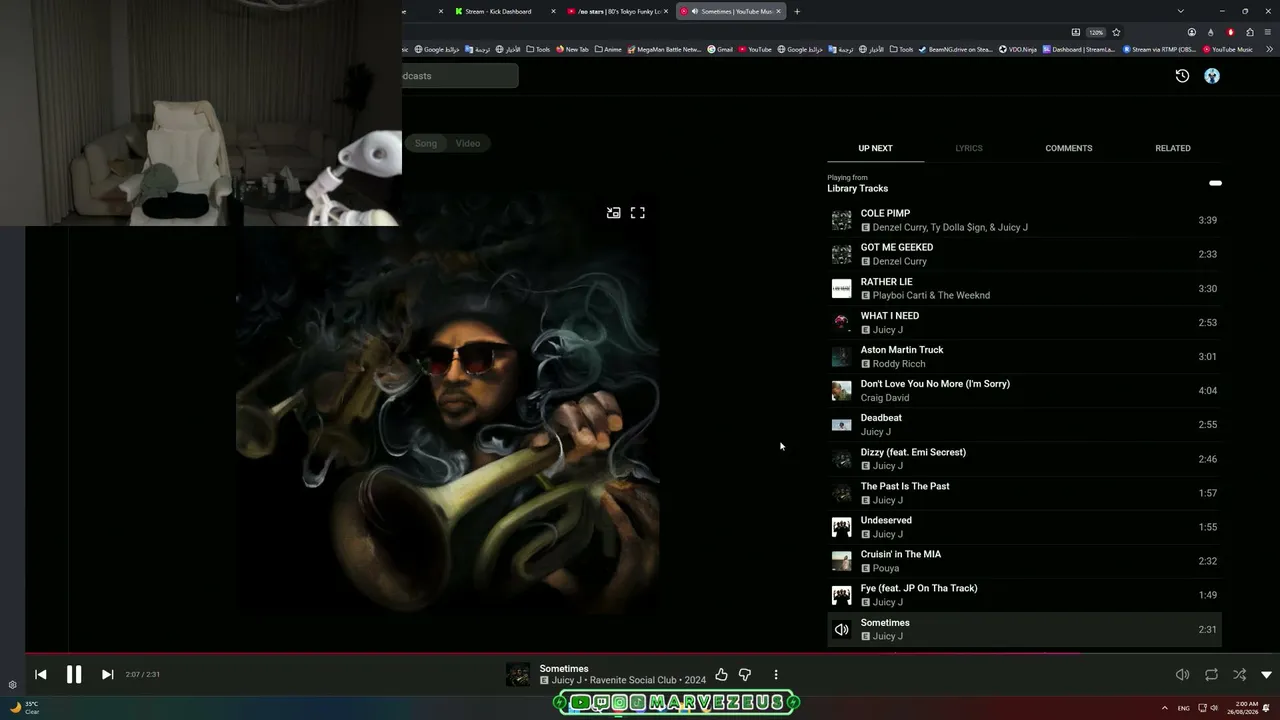Toggle shuffle mode
Viewport: 1280px width, 720px height.
point(1239,675)
